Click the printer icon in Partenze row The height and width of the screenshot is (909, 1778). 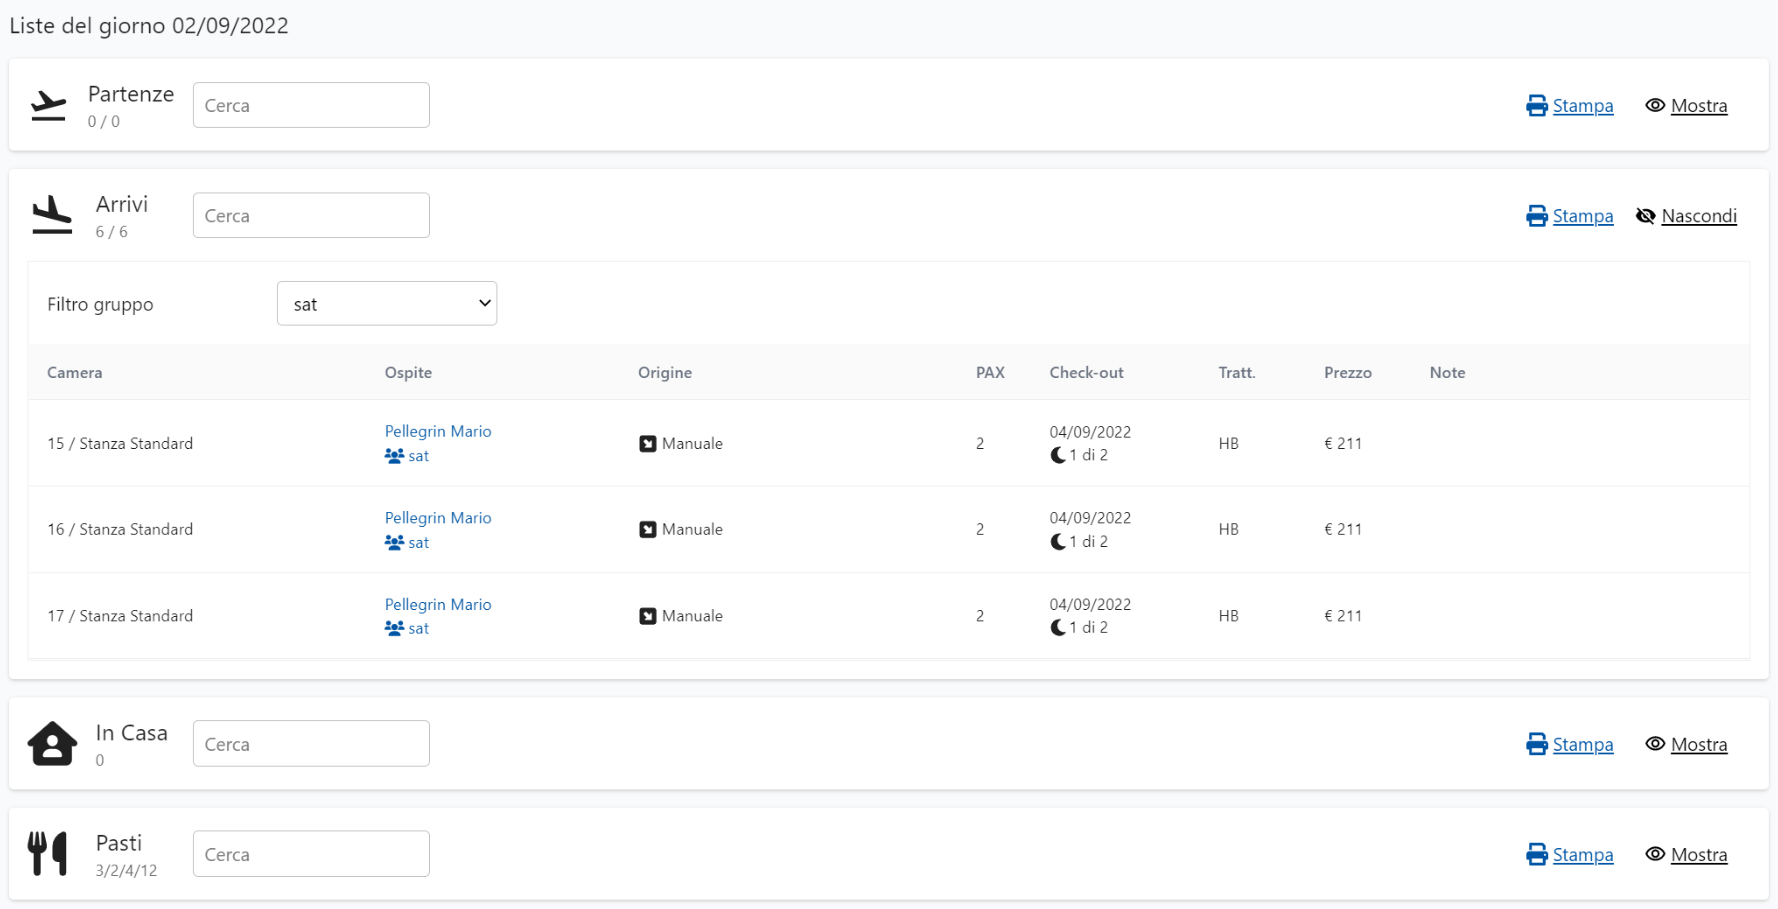click(x=1536, y=106)
